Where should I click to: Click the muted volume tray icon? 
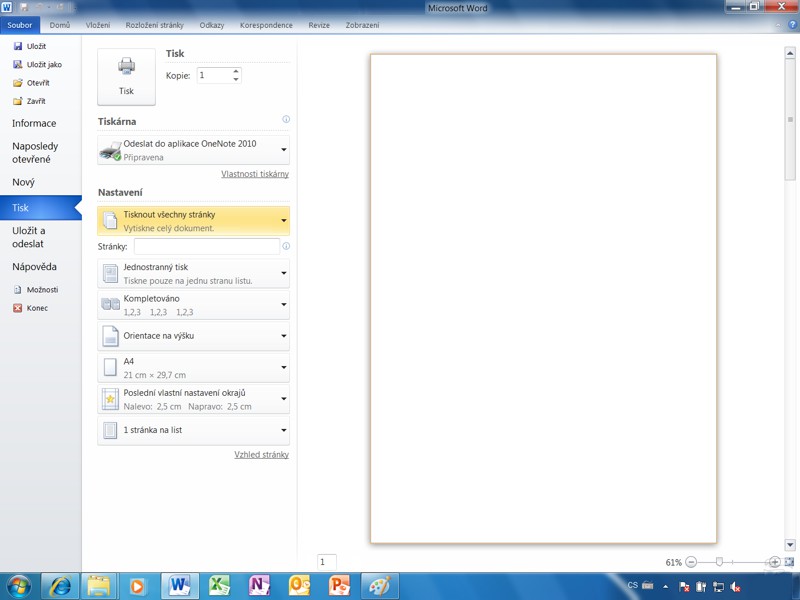[736, 587]
